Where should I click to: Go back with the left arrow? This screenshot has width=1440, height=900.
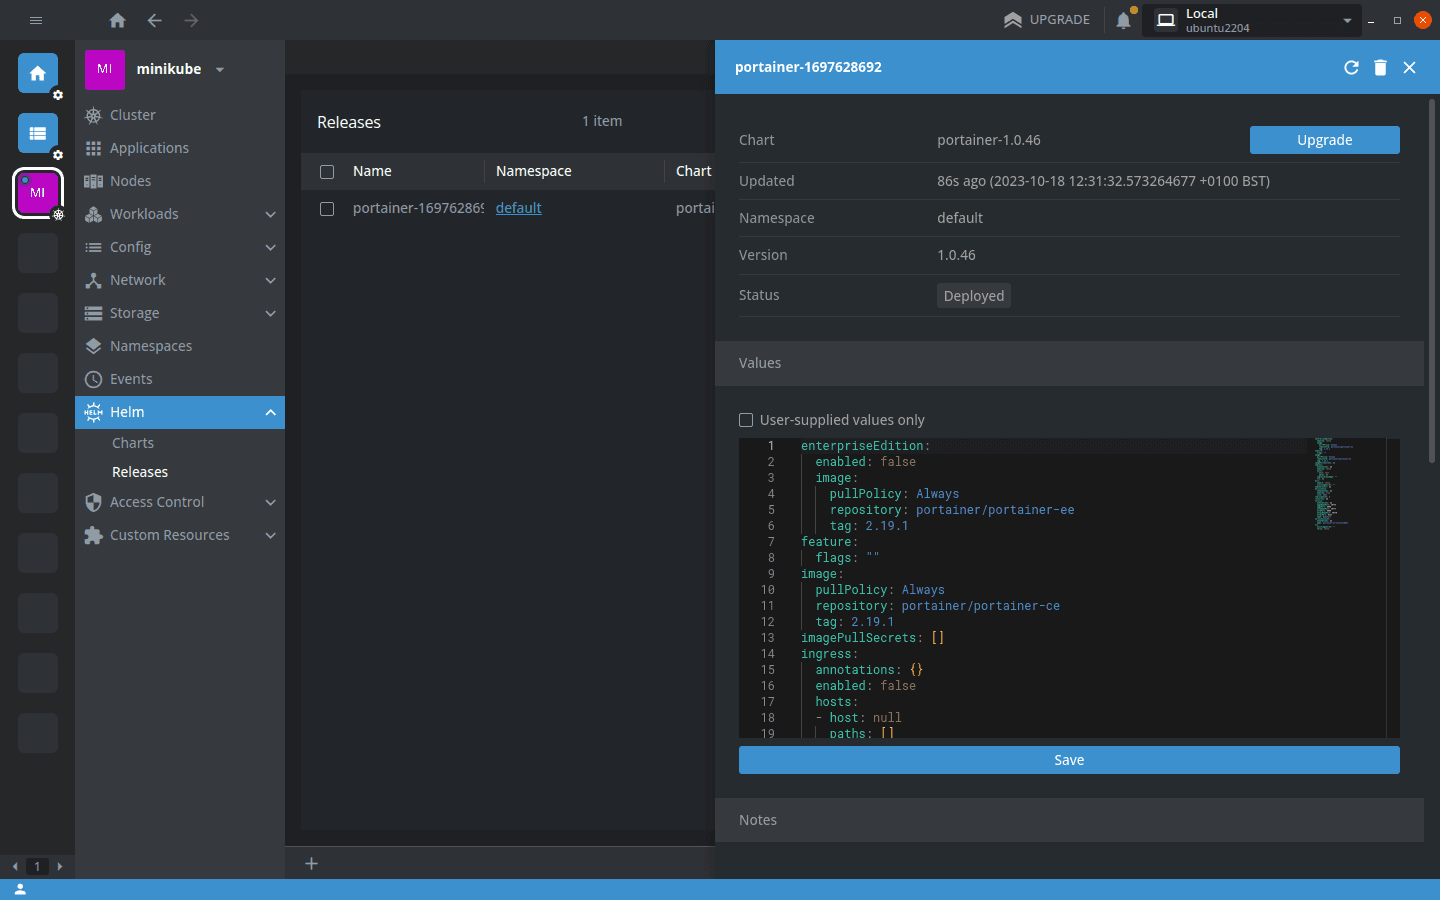(154, 20)
